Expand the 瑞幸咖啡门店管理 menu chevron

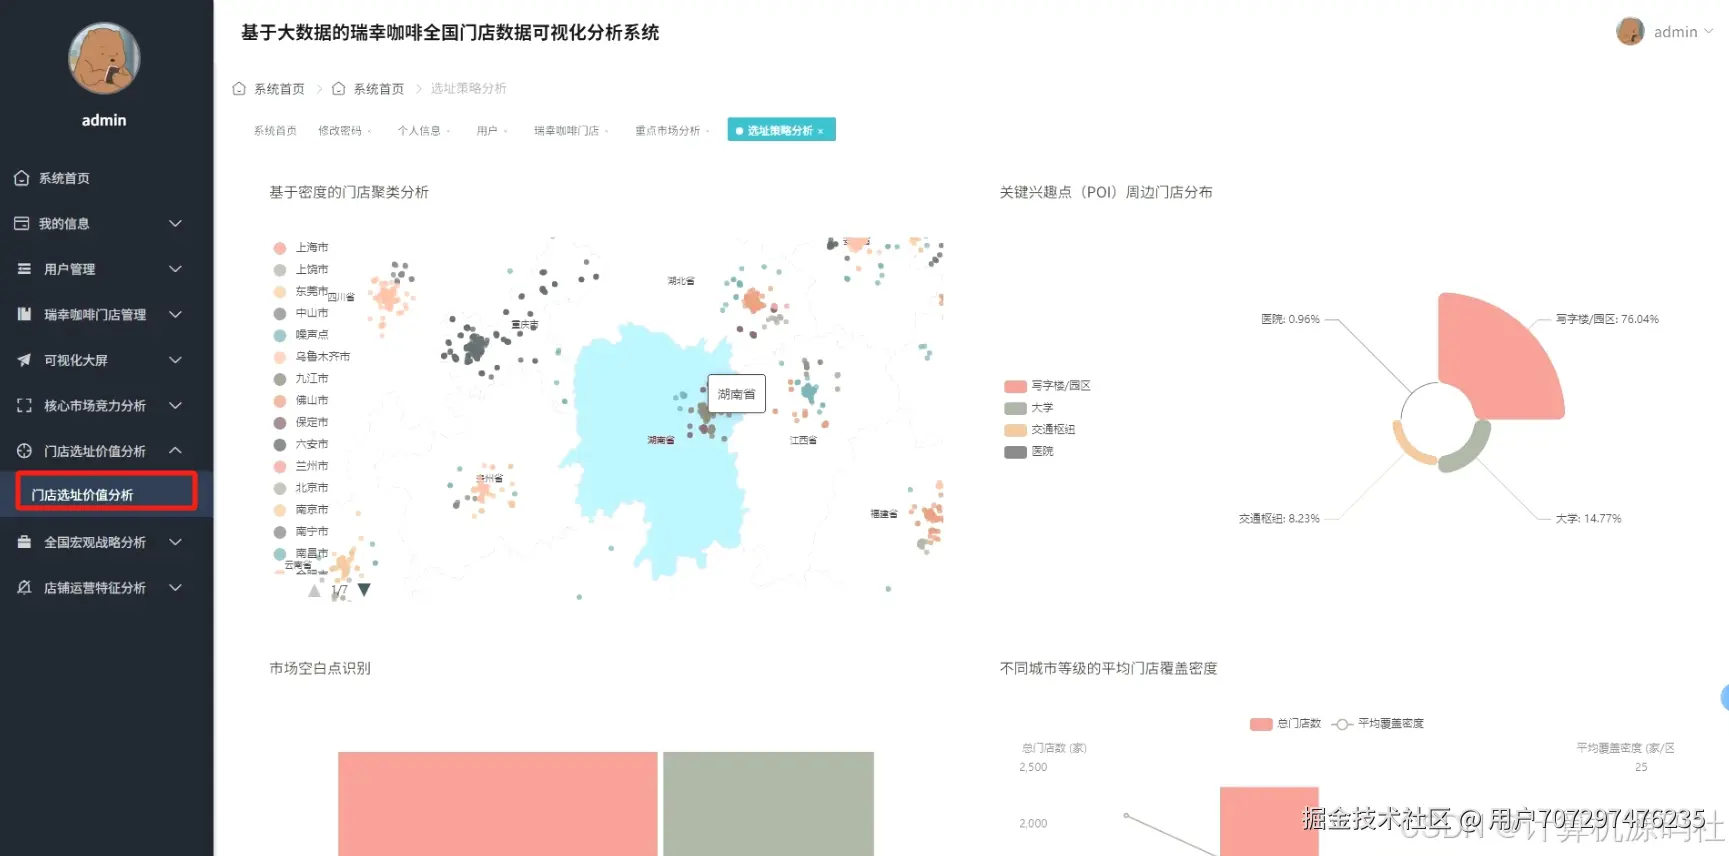click(175, 314)
